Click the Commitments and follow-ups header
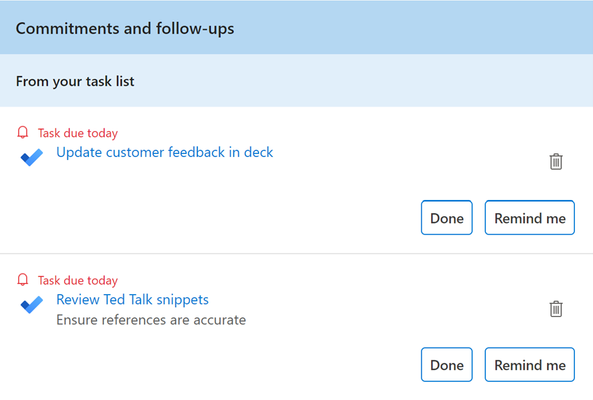The image size is (593, 400). point(125,29)
